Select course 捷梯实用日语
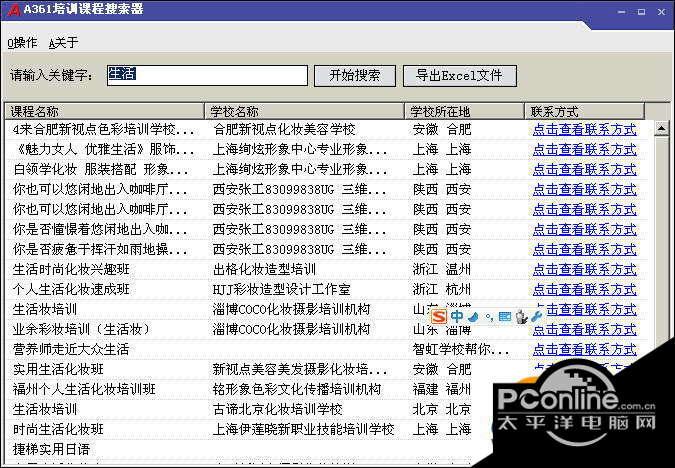 [x=51, y=449]
